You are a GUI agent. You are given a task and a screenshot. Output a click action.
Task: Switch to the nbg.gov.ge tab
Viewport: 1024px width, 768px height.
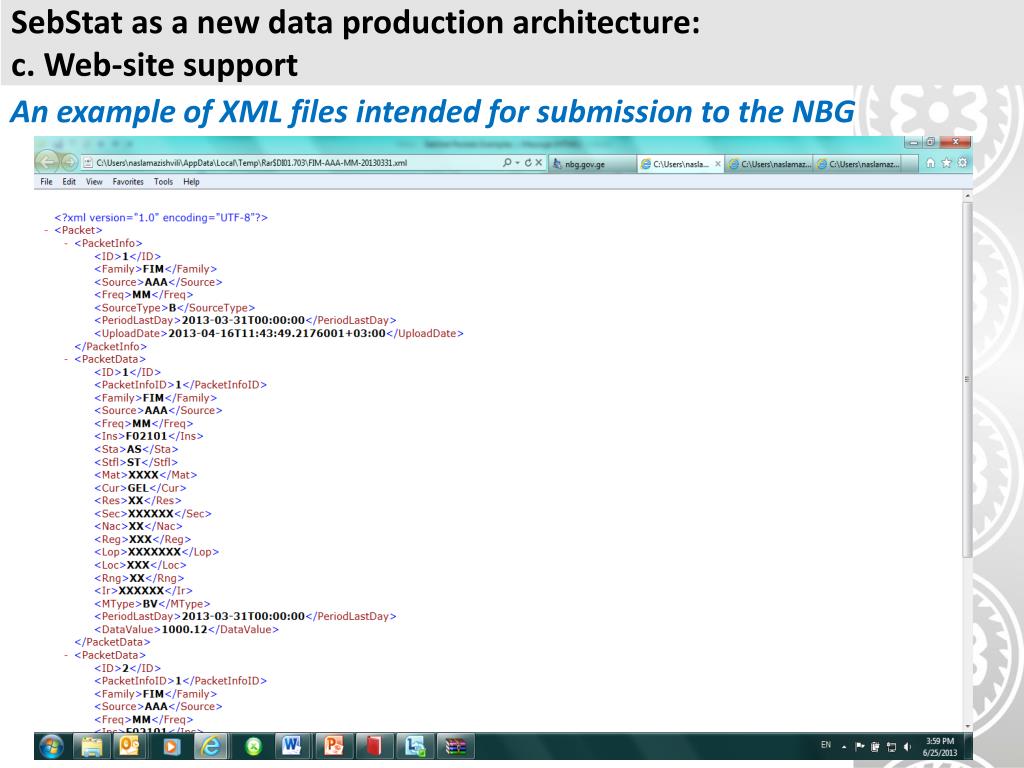591,164
